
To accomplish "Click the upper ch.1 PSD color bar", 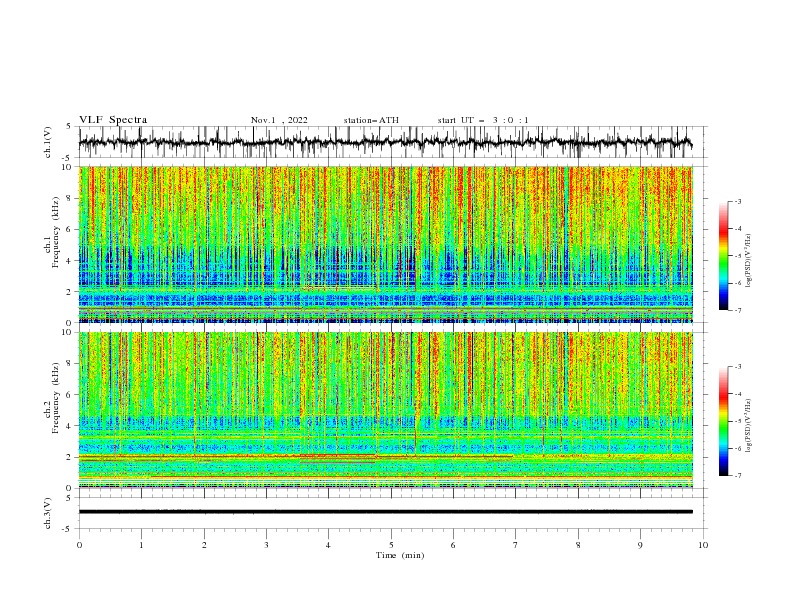I will coord(723,256).
